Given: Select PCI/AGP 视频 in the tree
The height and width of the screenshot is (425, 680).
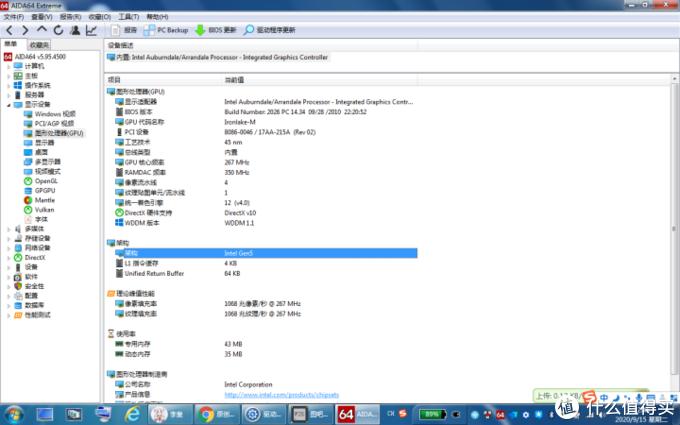Looking at the screenshot, I should point(49,124).
